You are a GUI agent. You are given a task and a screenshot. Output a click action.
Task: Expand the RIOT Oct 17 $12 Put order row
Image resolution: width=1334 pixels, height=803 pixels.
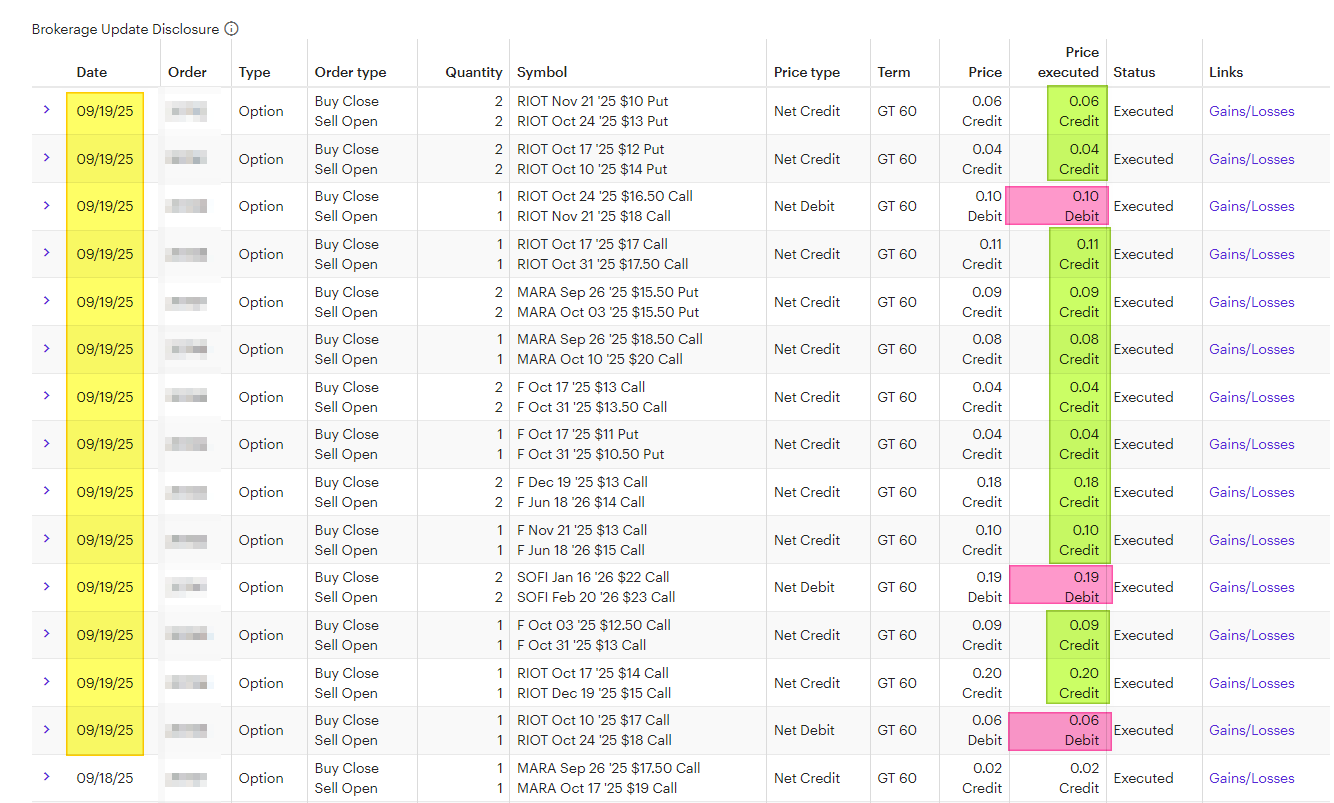point(47,158)
